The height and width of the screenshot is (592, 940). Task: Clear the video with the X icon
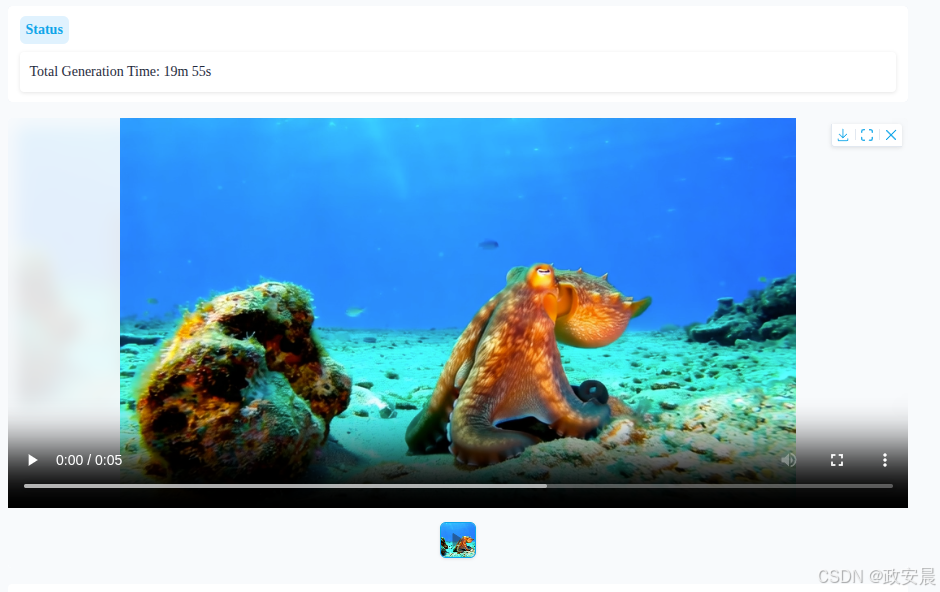tap(891, 135)
